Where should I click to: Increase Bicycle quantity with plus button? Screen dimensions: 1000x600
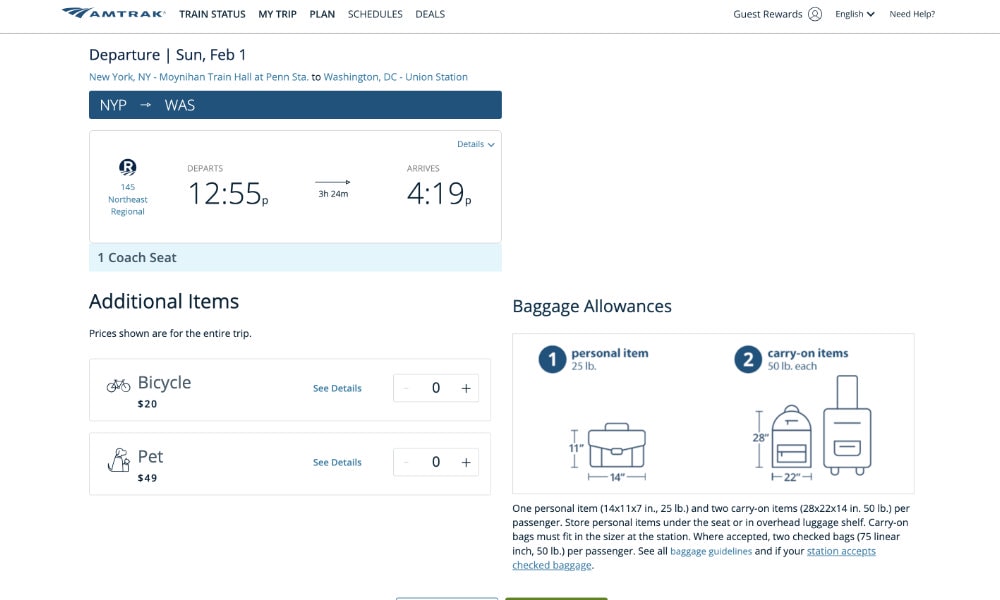(466, 388)
